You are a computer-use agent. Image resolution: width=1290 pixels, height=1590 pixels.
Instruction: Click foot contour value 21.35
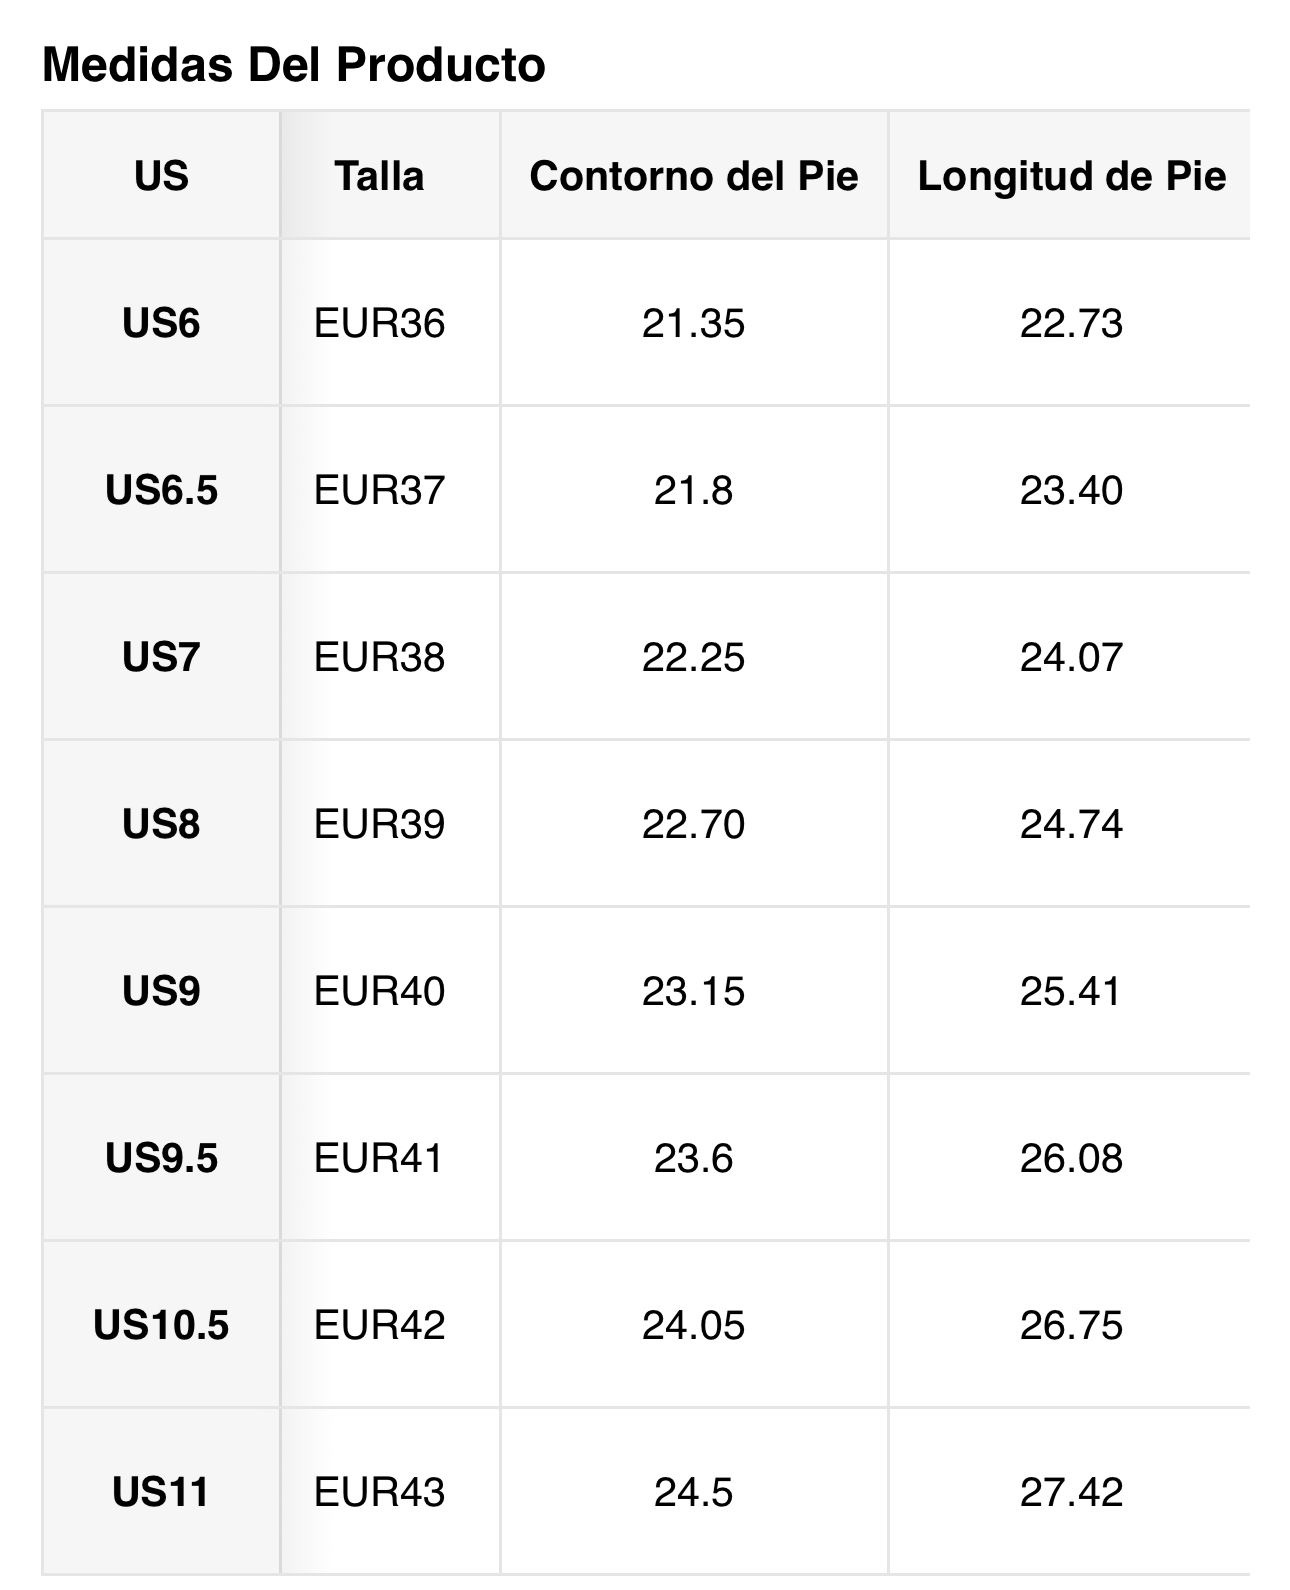point(694,324)
